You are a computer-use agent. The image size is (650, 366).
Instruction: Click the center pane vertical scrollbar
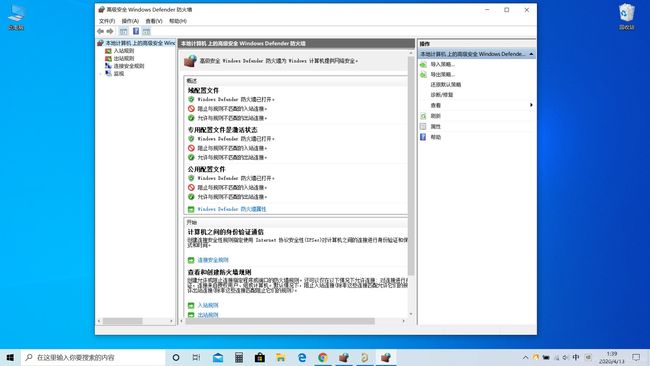pyautogui.click(x=411, y=166)
